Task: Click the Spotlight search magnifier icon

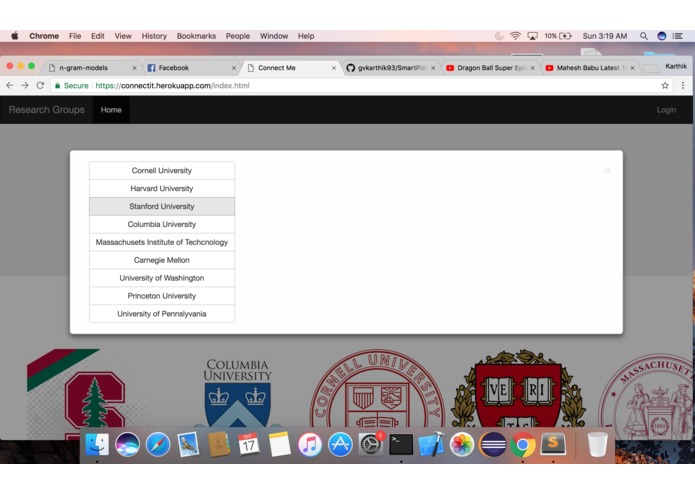Action: [644, 36]
